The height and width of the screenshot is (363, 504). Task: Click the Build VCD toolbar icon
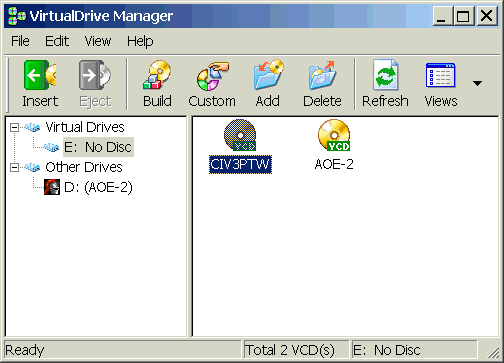[157, 75]
